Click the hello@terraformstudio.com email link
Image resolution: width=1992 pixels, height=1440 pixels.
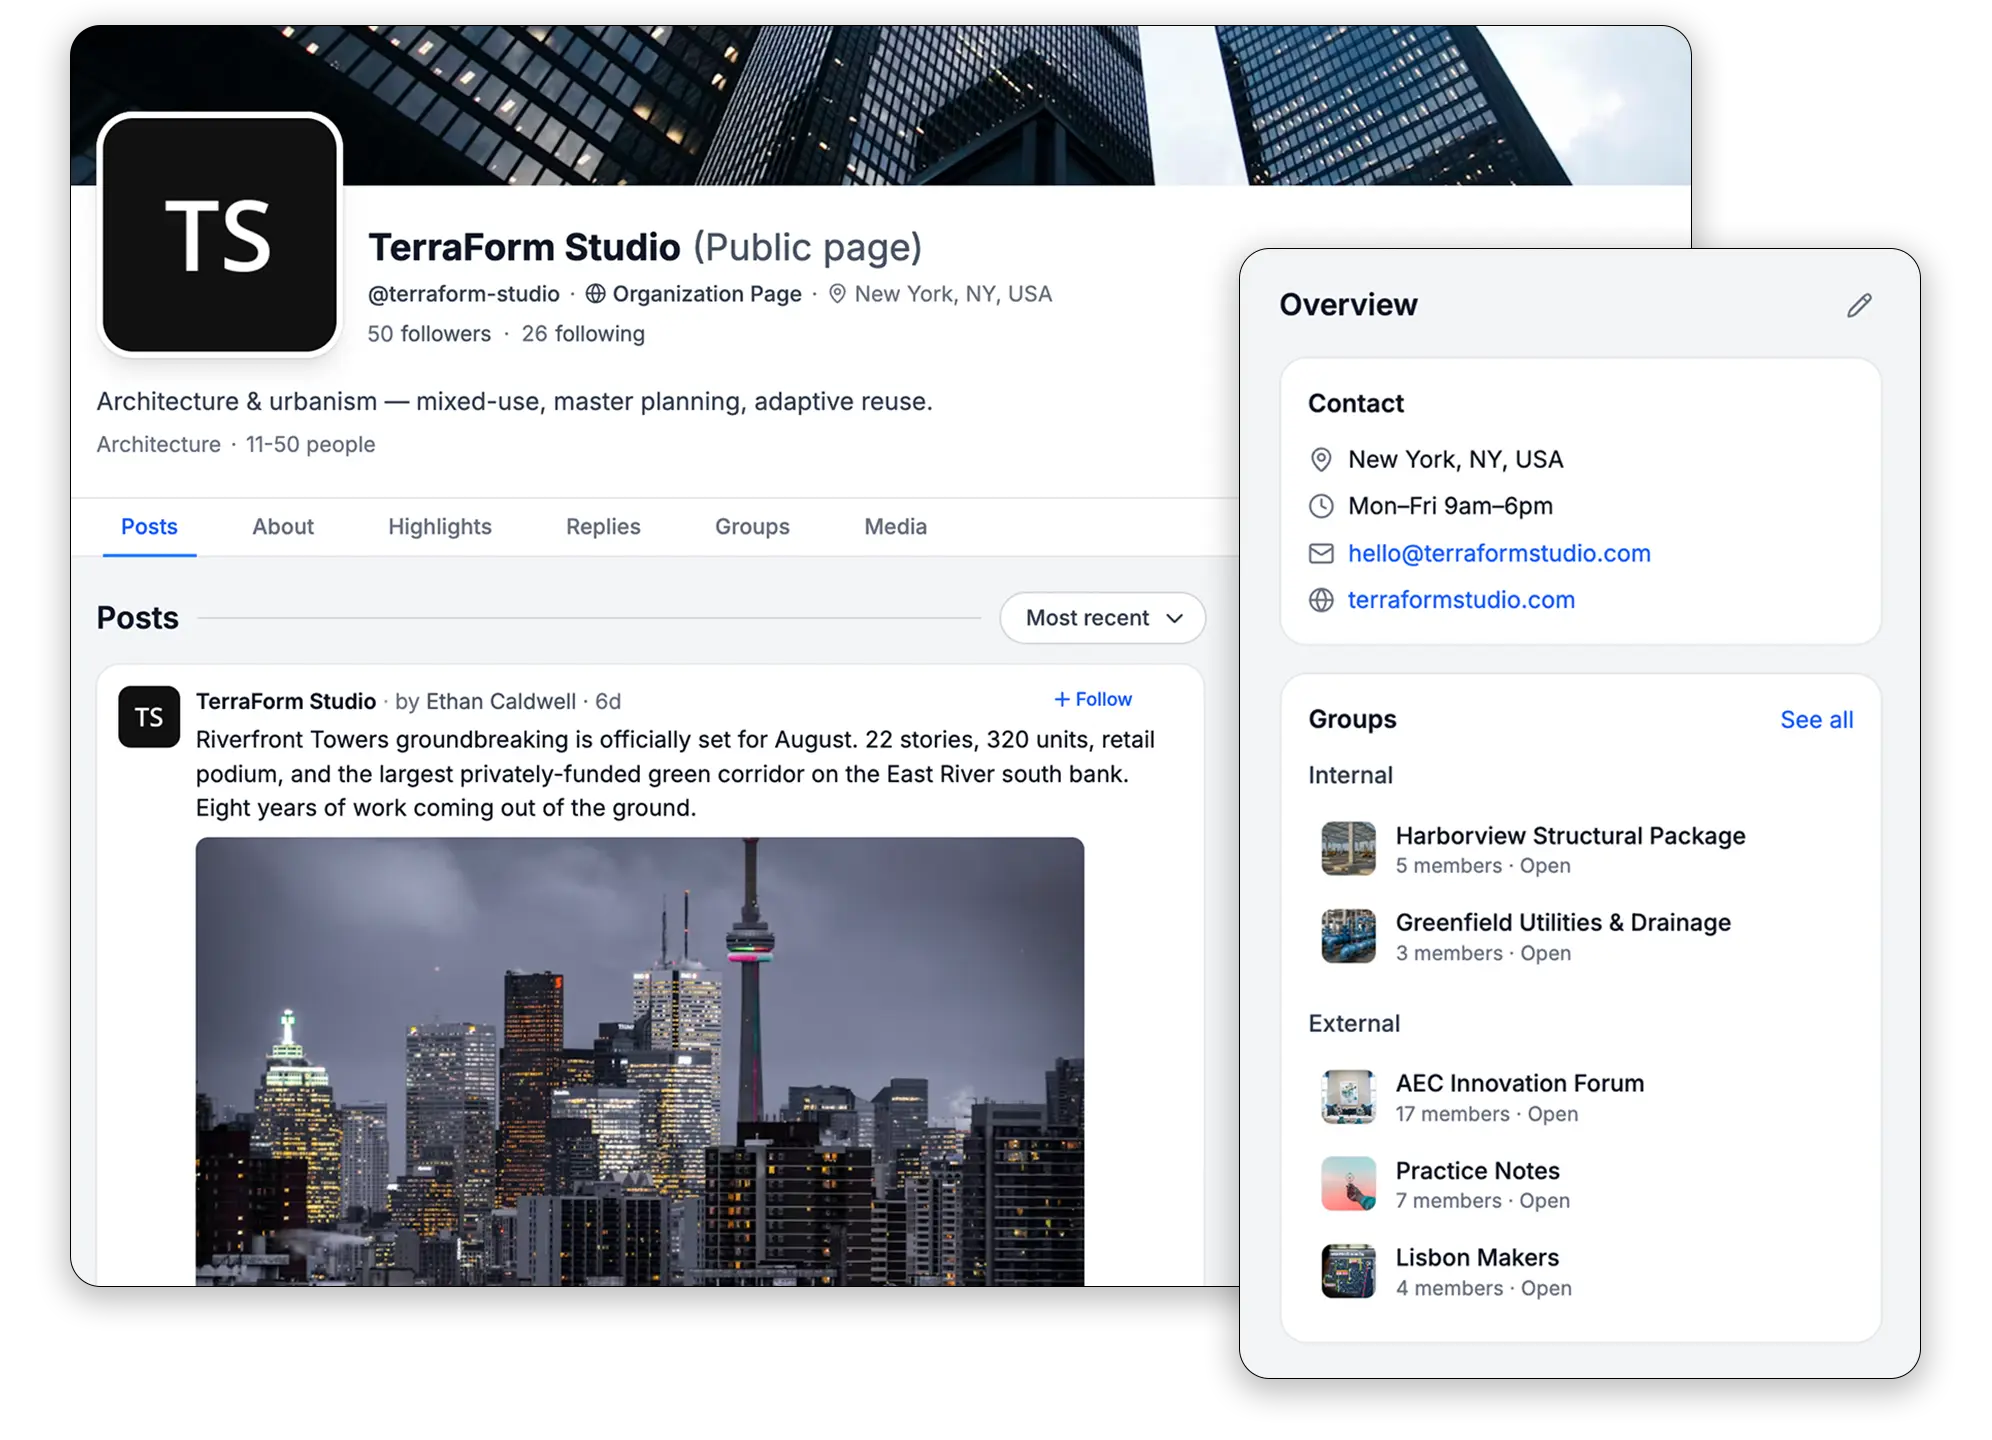point(1499,553)
